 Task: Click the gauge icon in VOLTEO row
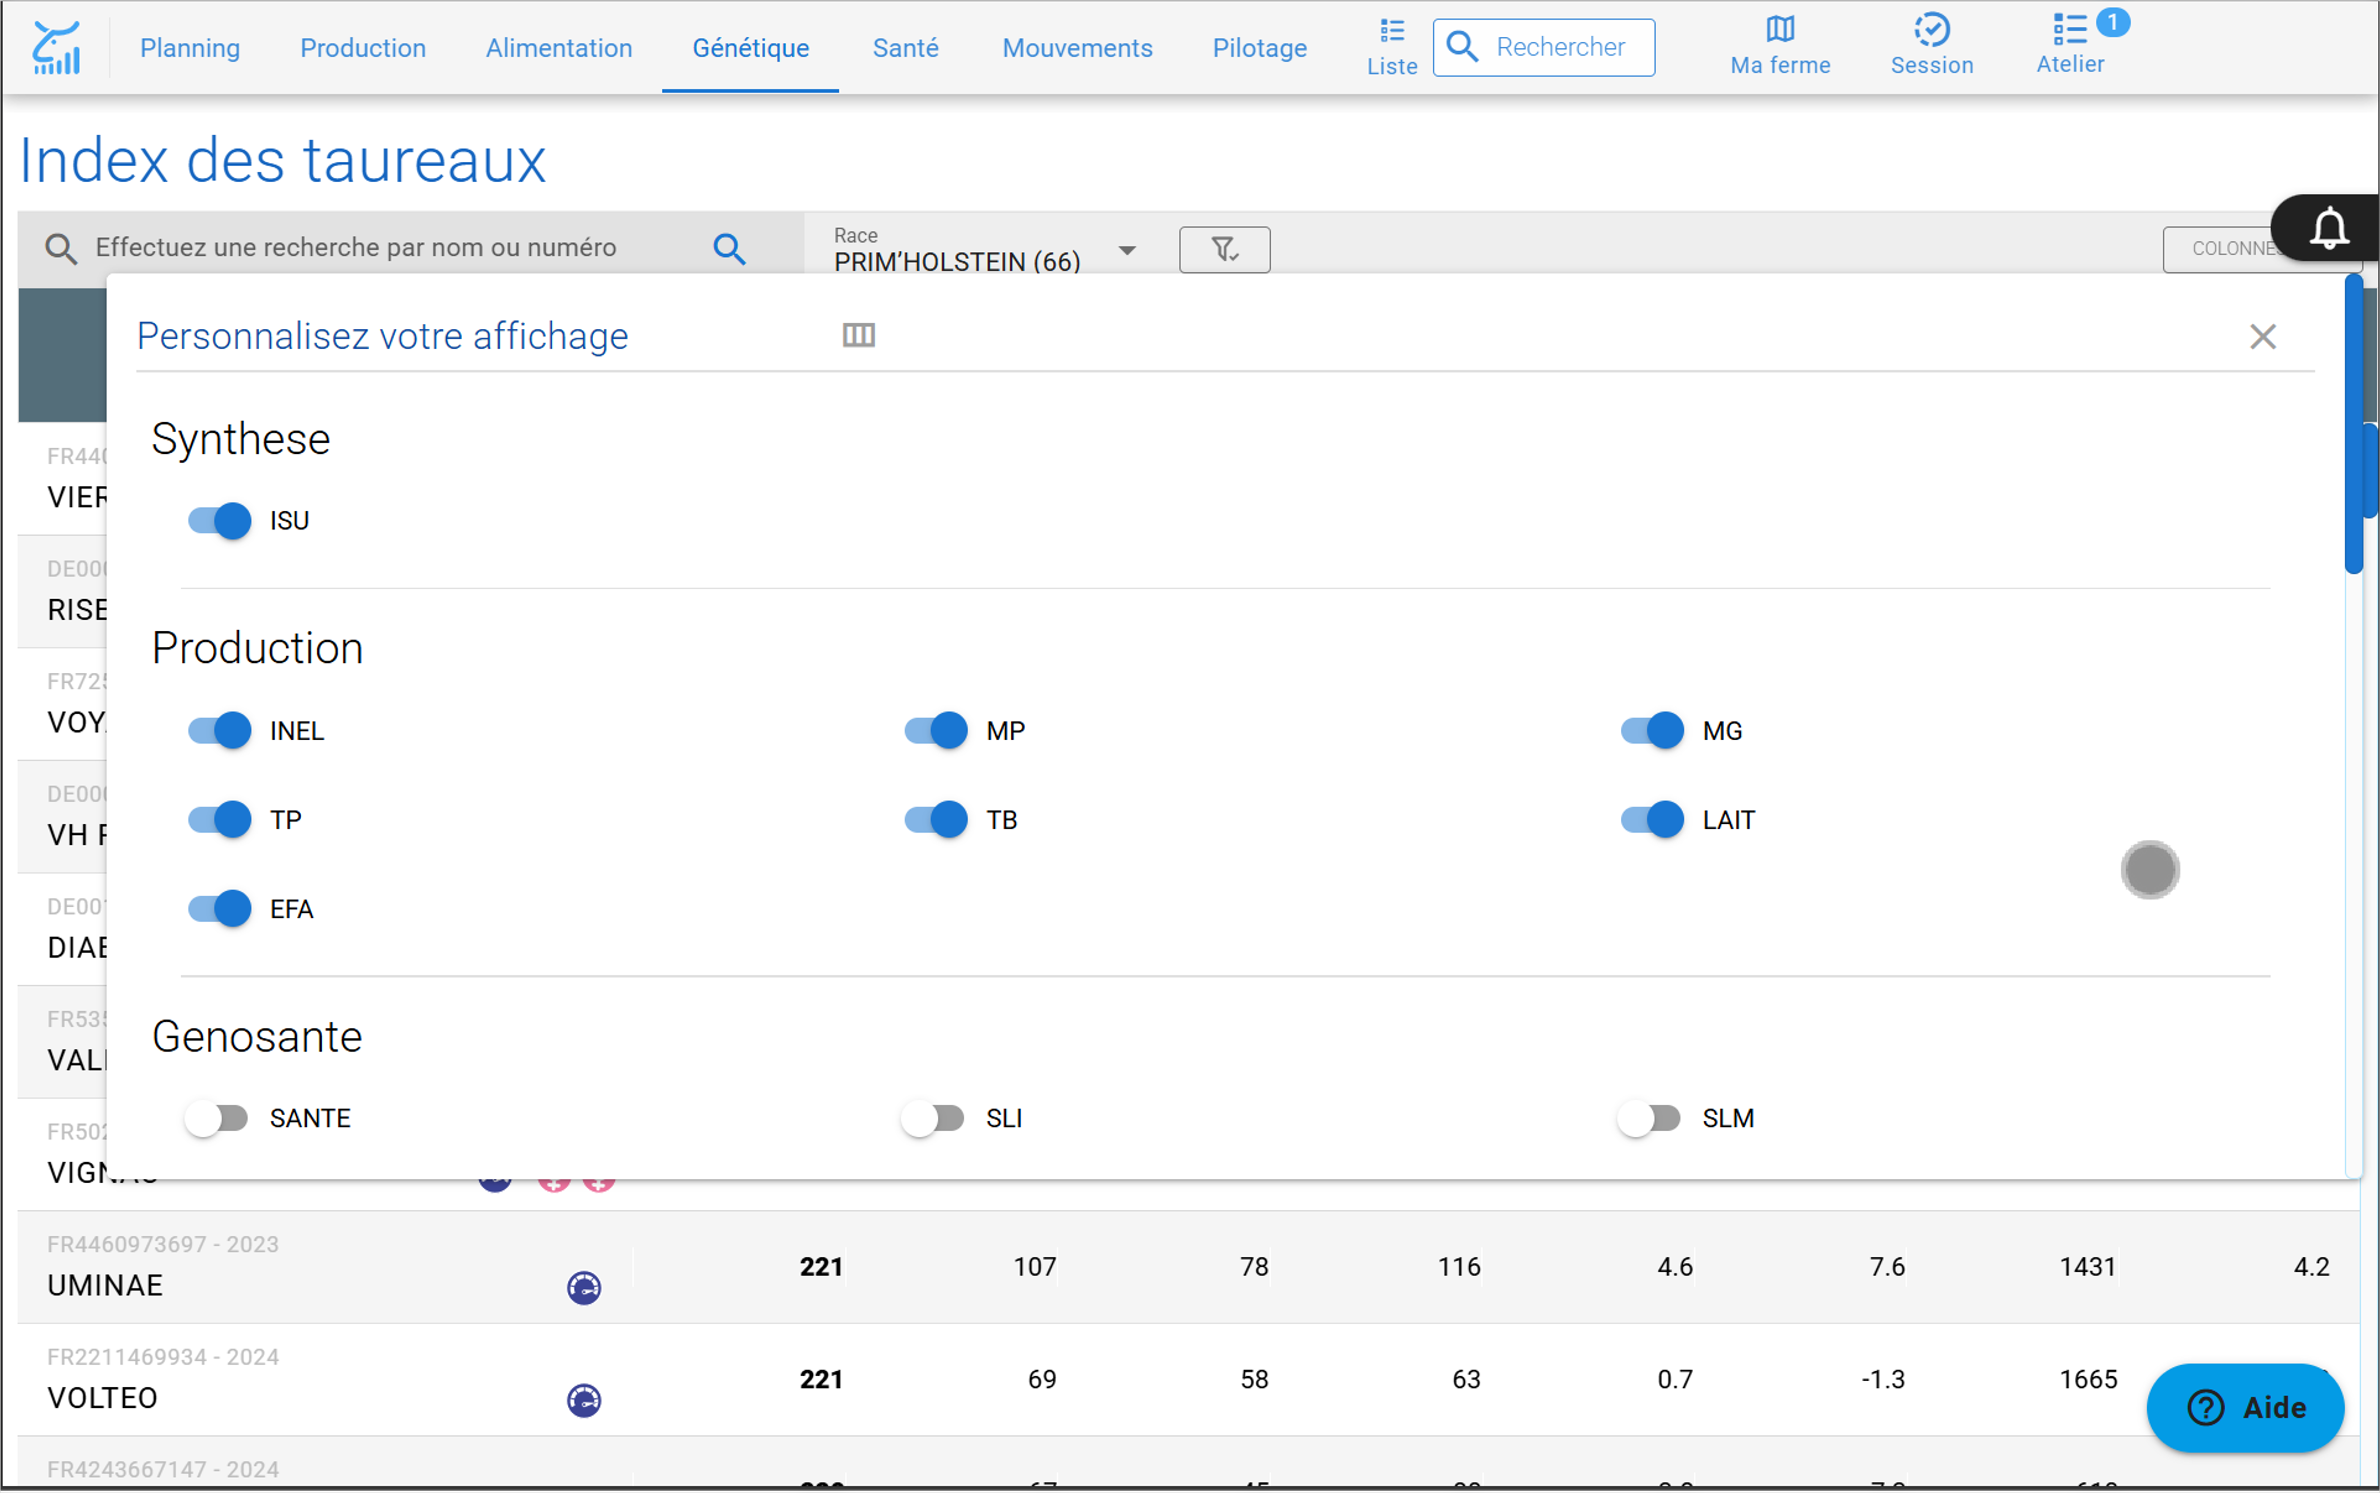coord(584,1401)
